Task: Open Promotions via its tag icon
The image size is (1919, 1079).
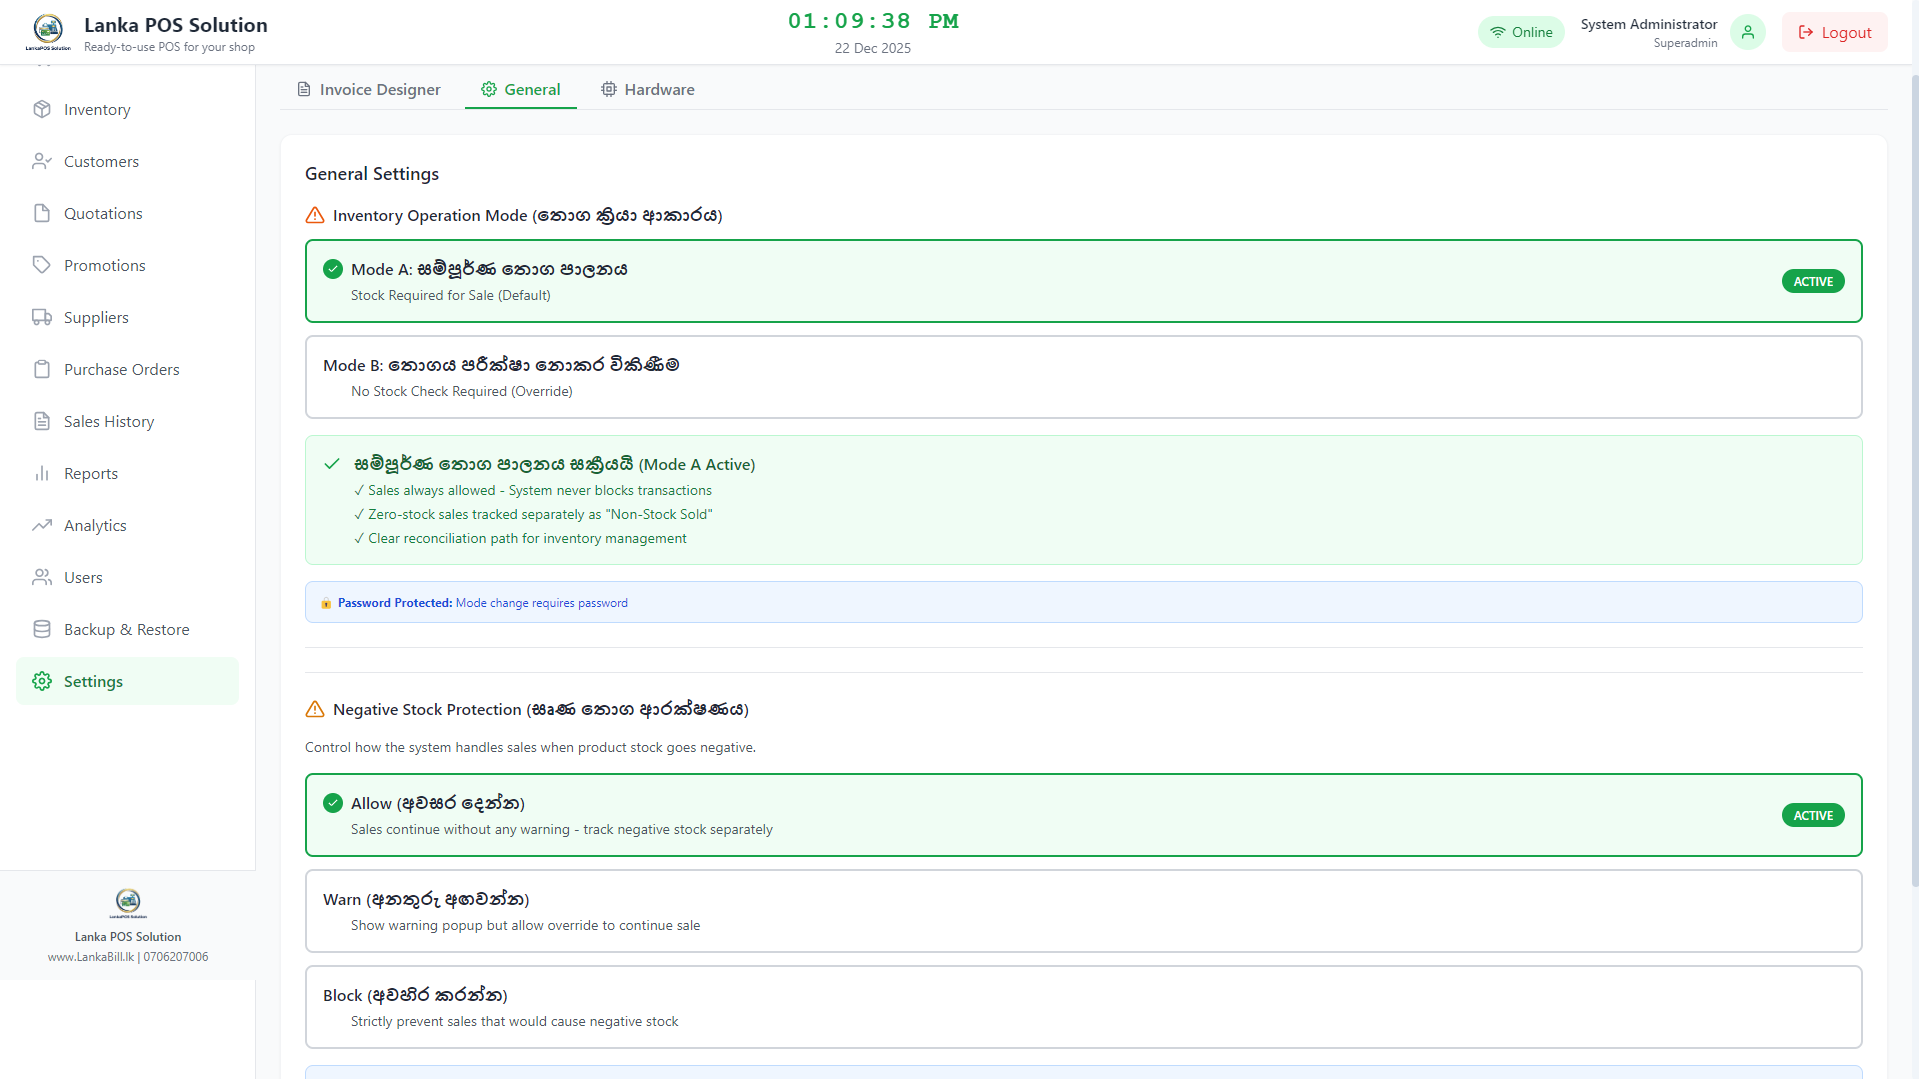Action: [42, 265]
